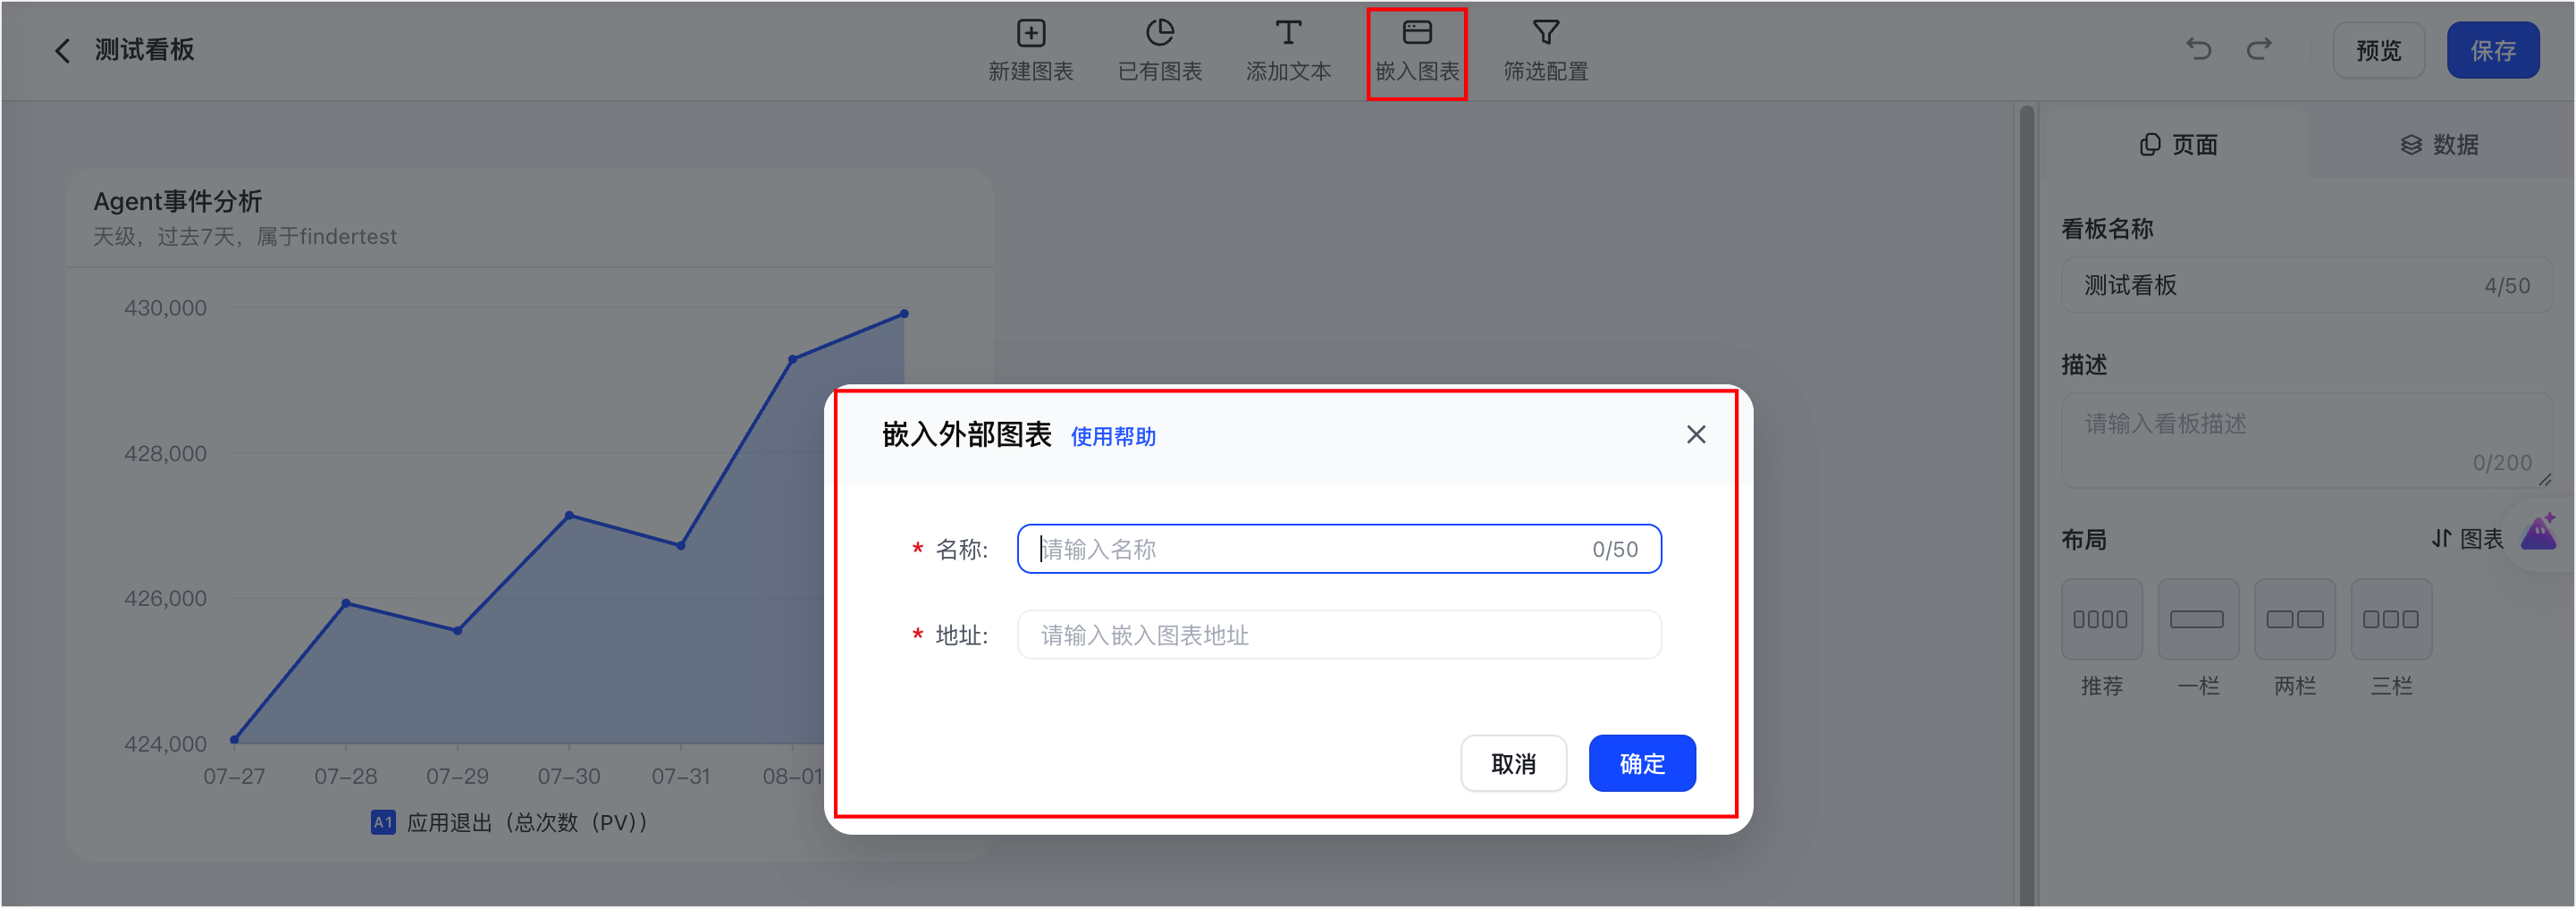Choose the 一栏 layout option
This screenshot has width=2576, height=908.
[x=2197, y=619]
